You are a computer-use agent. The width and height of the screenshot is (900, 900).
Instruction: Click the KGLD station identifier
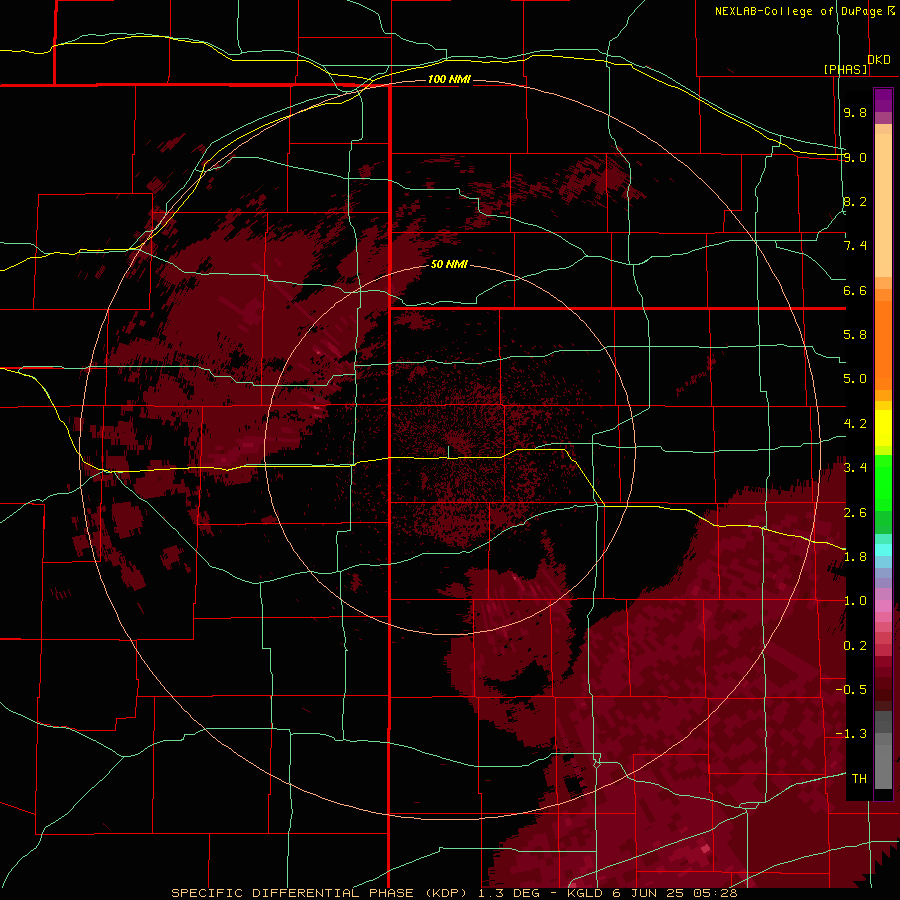point(583,893)
